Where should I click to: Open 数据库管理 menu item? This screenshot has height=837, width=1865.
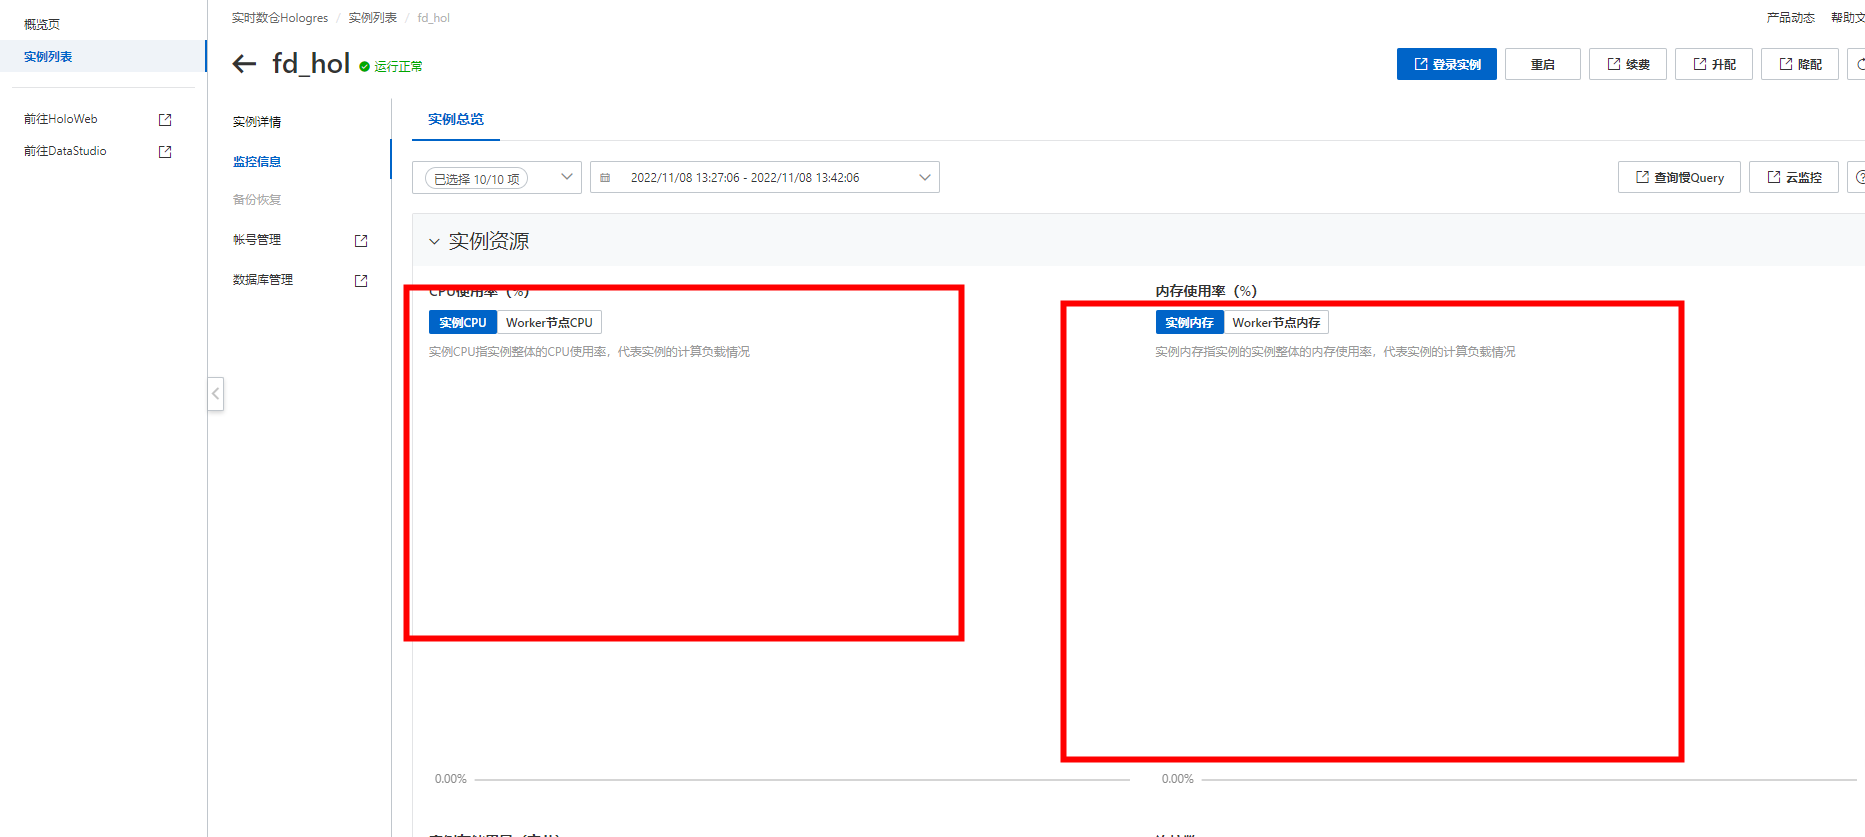coord(263,280)
